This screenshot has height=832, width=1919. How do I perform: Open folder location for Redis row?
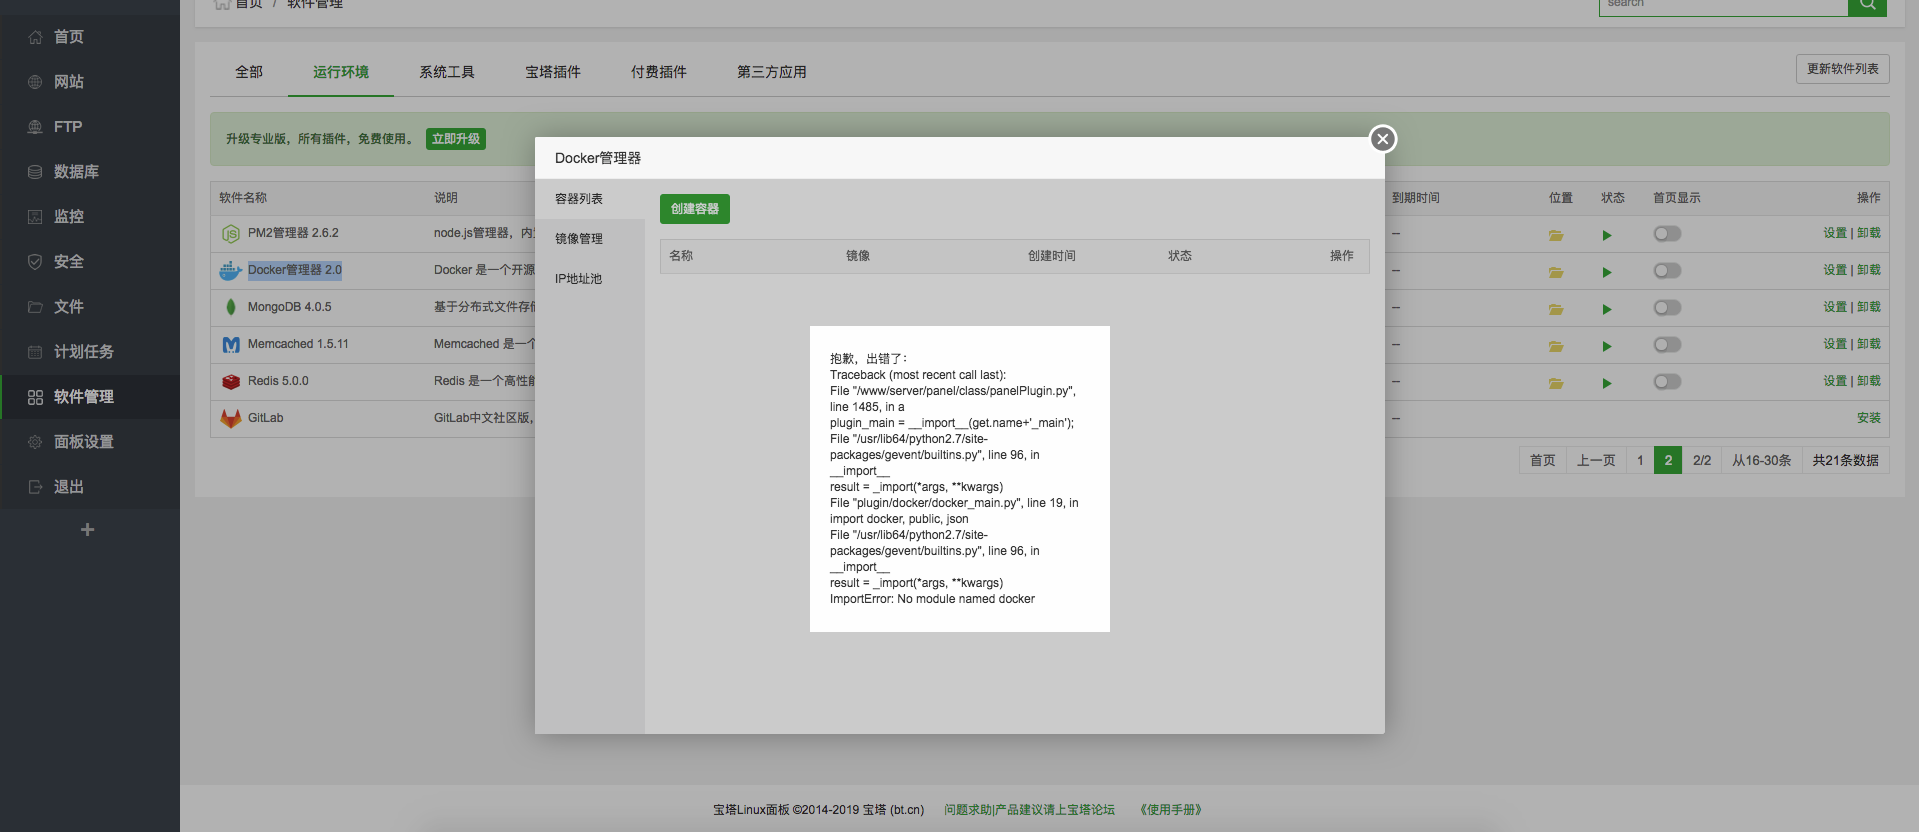(1556, 383)
